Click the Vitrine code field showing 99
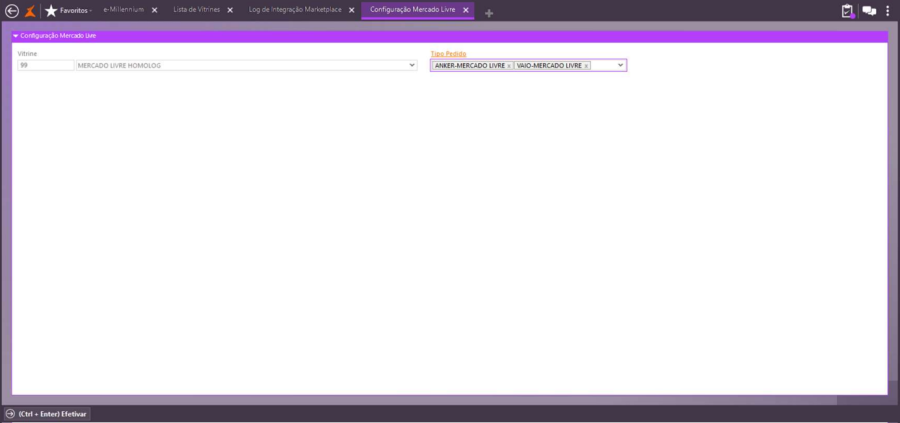The image size is (900, 423). pos(46,65)
